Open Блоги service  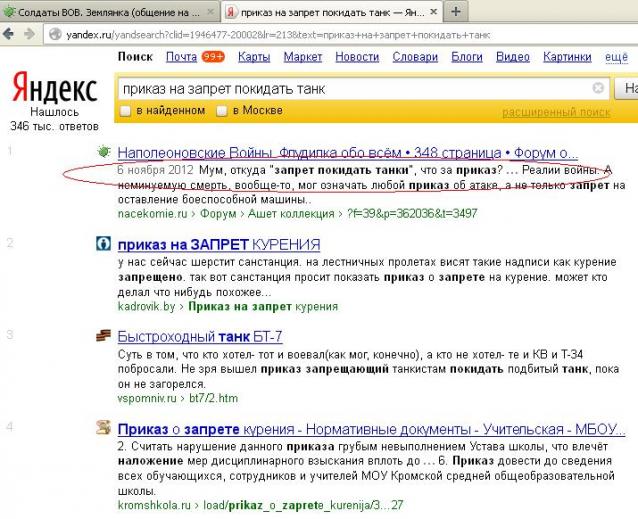tap(467, 57)
